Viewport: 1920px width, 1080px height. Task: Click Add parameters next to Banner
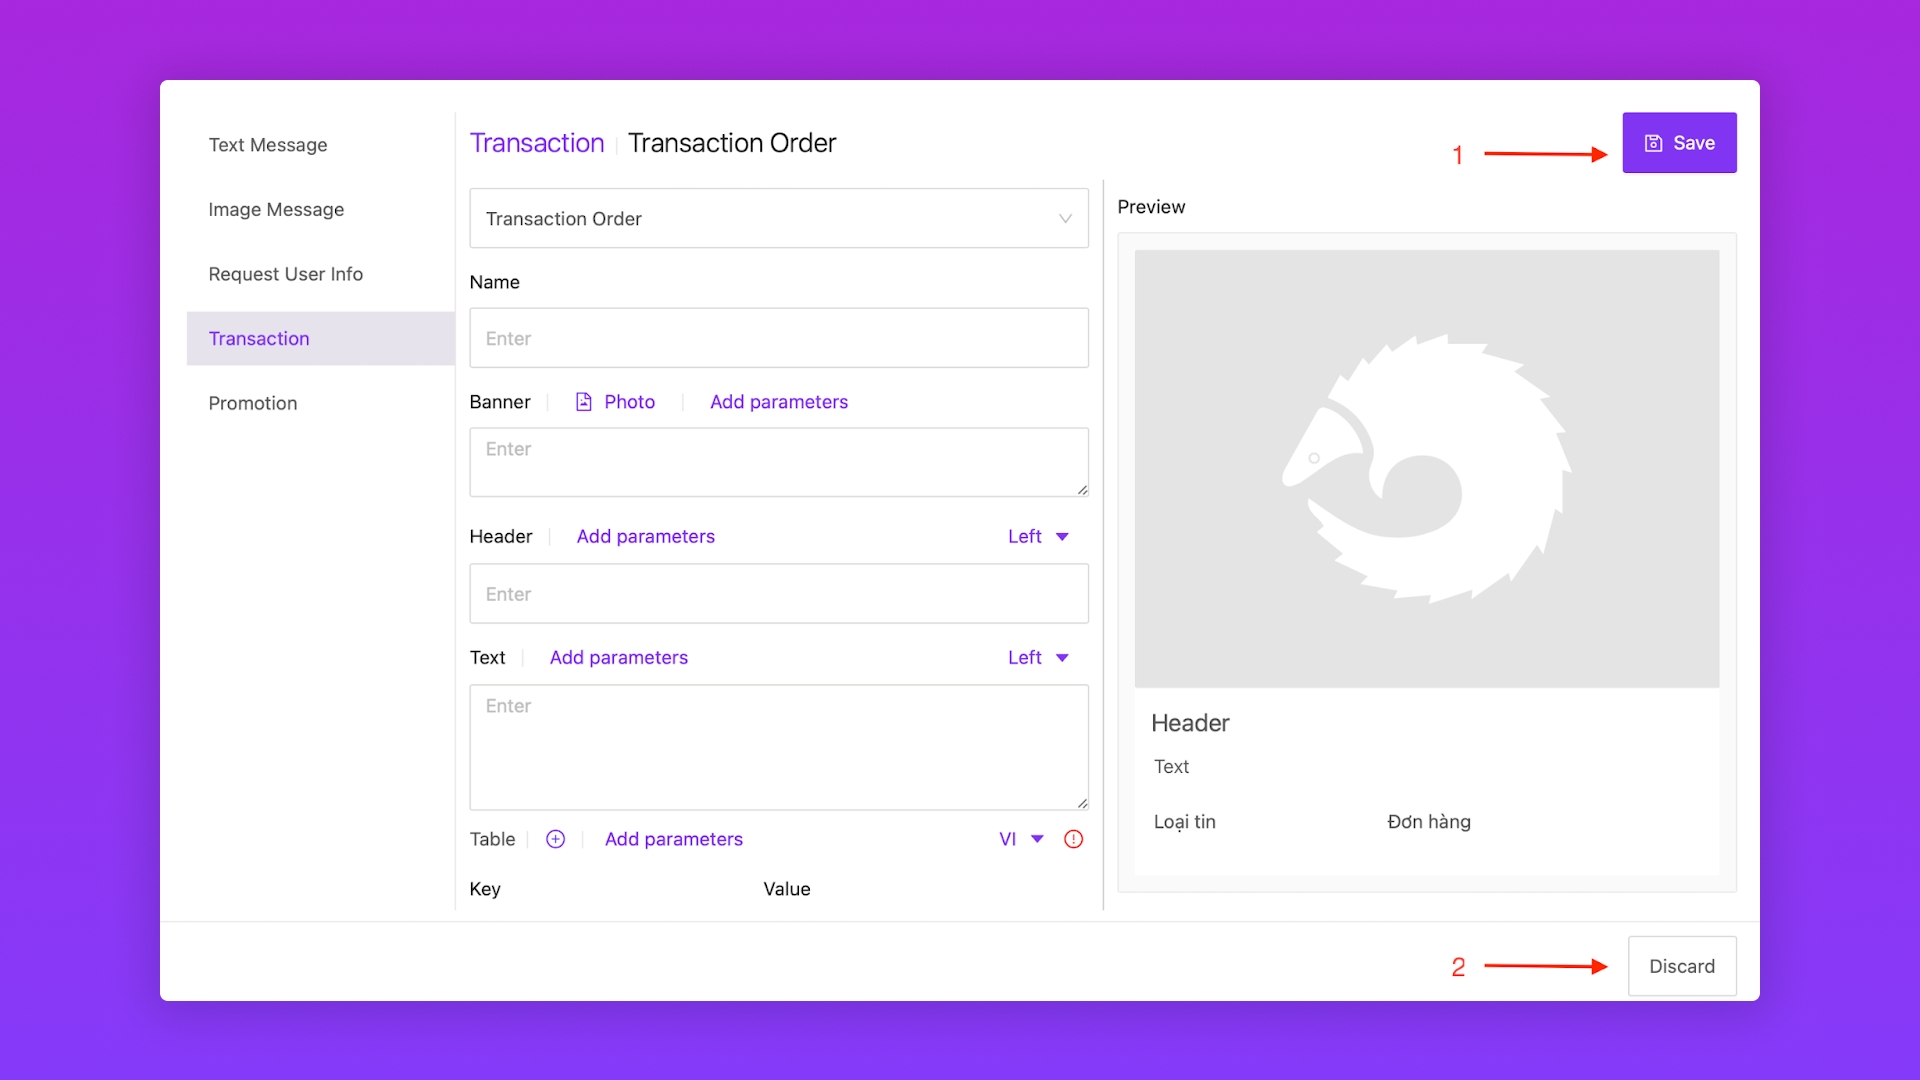[x=778, y=402]
